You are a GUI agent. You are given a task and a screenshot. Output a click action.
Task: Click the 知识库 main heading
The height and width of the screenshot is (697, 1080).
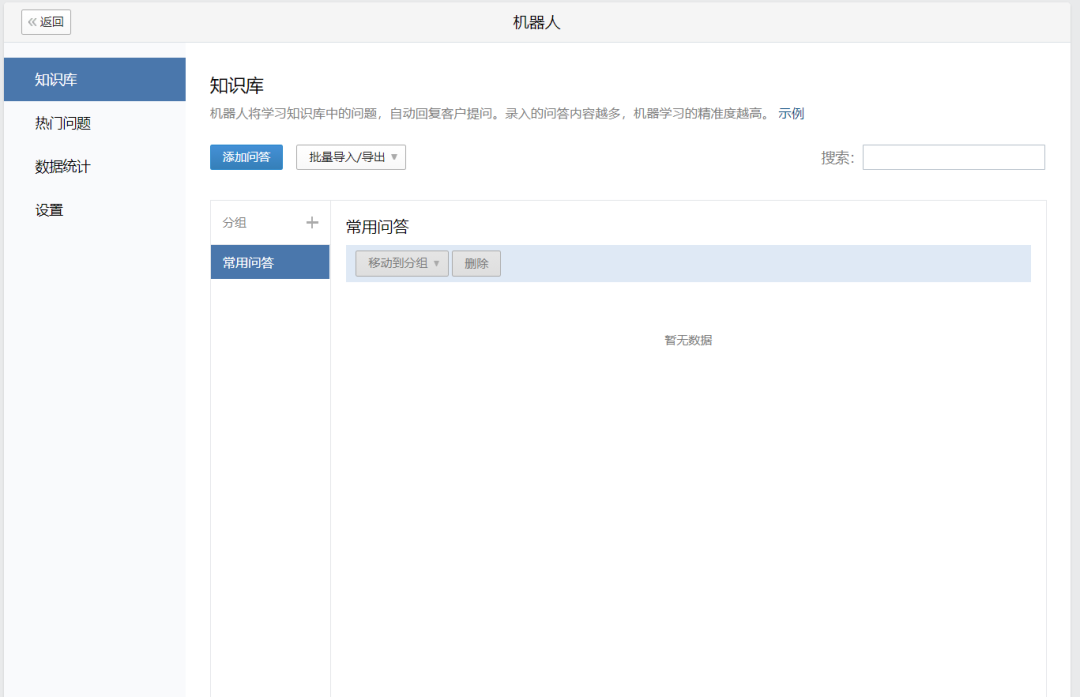tap(237, 86)
